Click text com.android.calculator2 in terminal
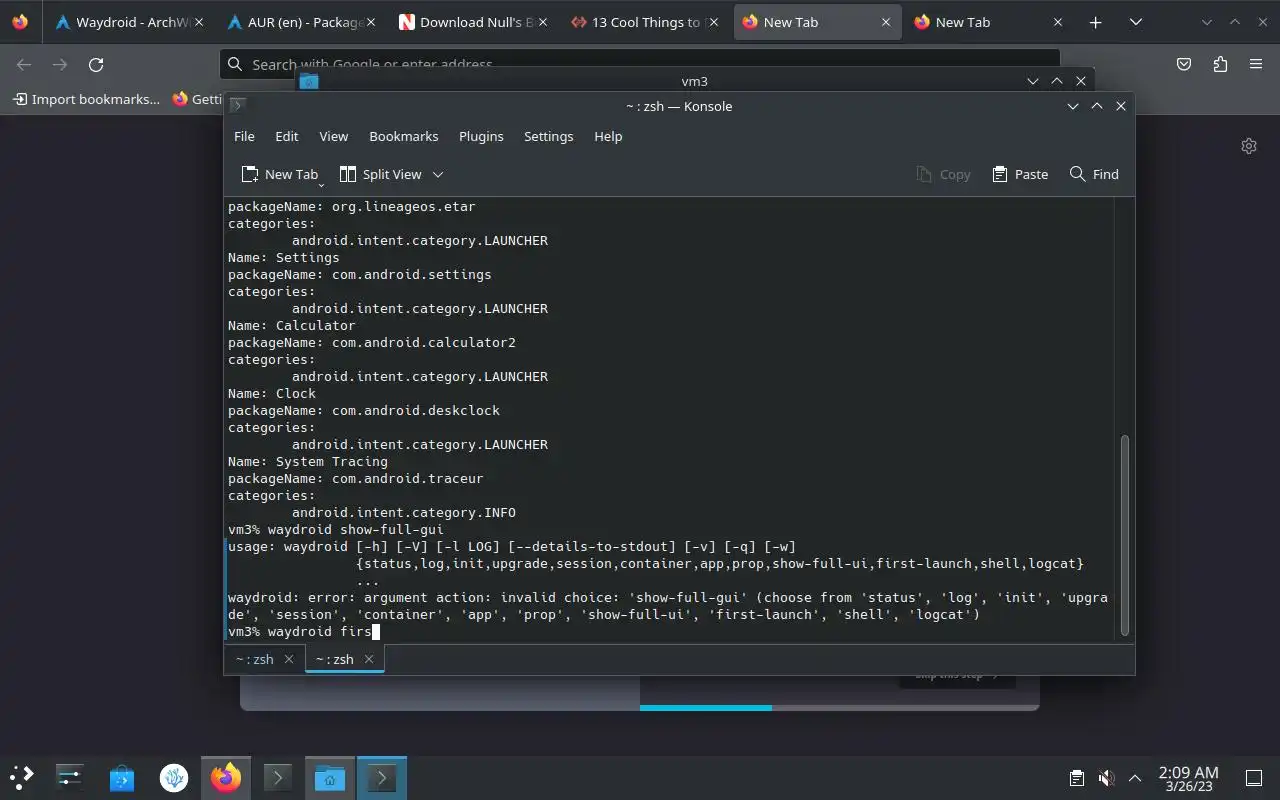This screenshot has height=800, width=1280. [x=424, y=342]
